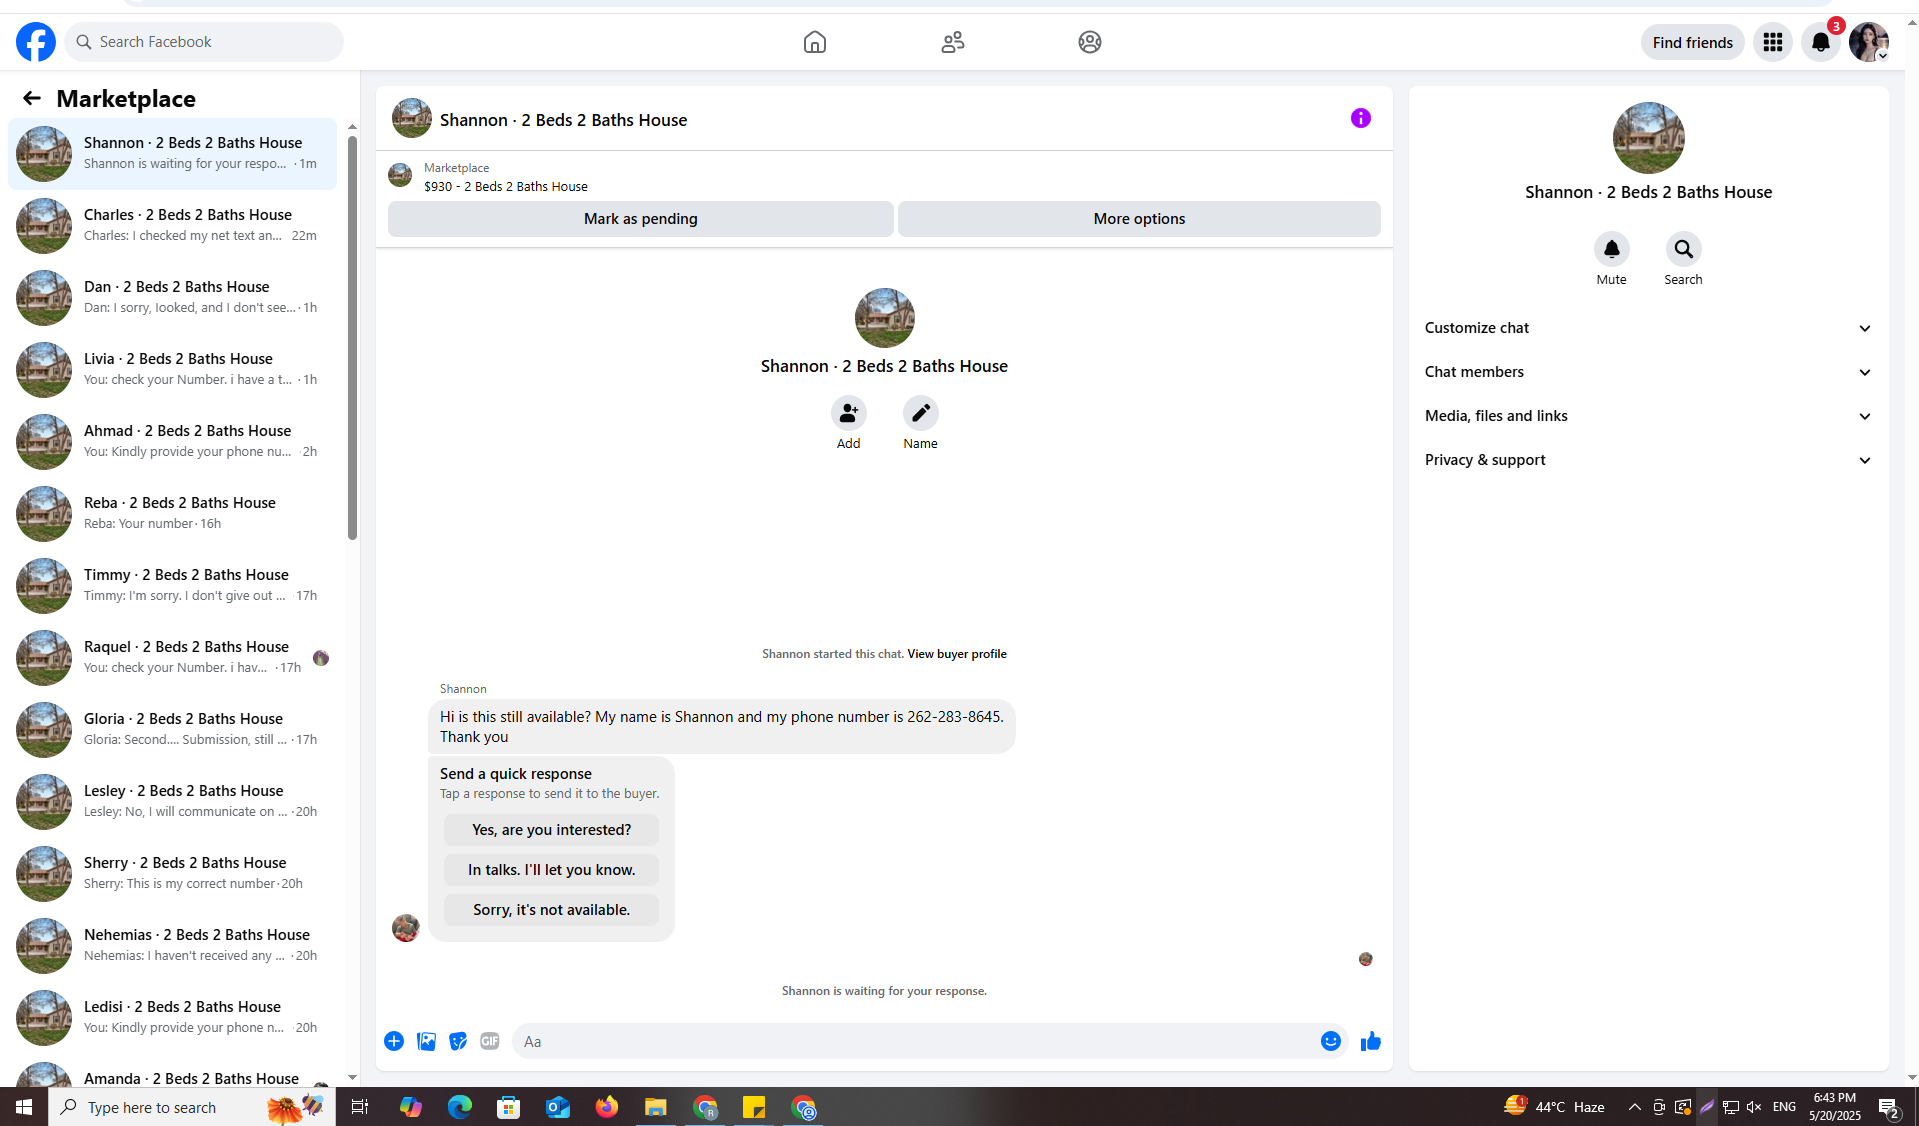The height and width of the screenshot is (1126, 1919).
Task: Open the Charles conversation
Action: click(x=172, y=226)
